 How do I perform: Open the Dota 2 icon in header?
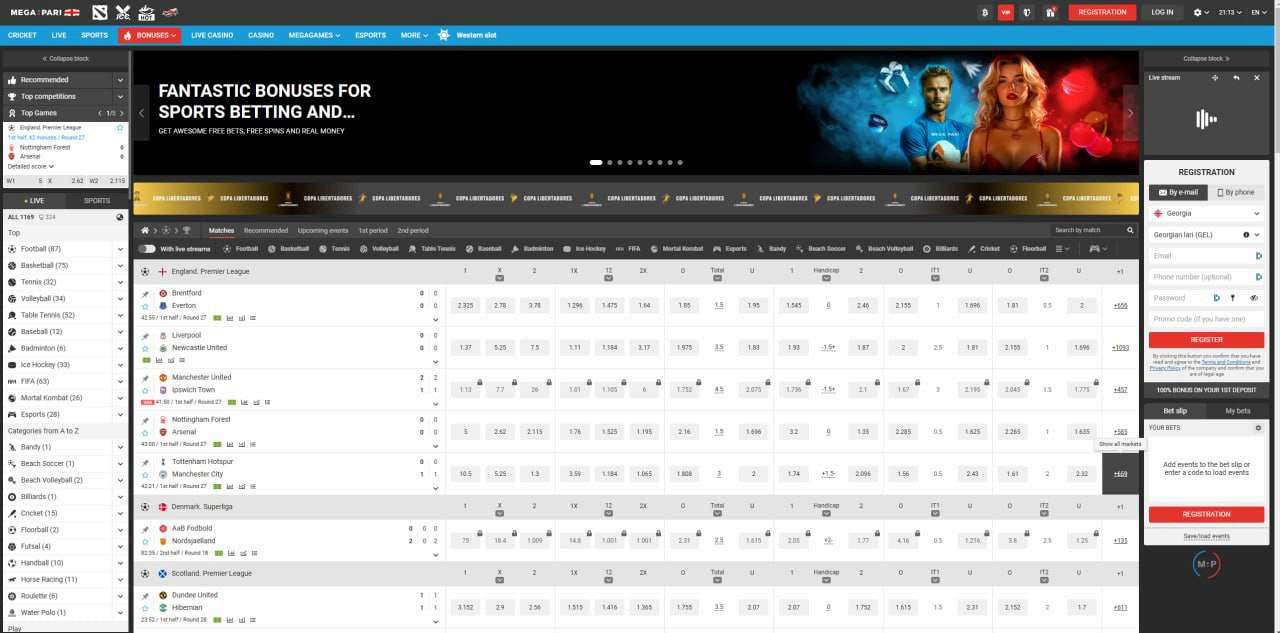click(x=99, y=12)
